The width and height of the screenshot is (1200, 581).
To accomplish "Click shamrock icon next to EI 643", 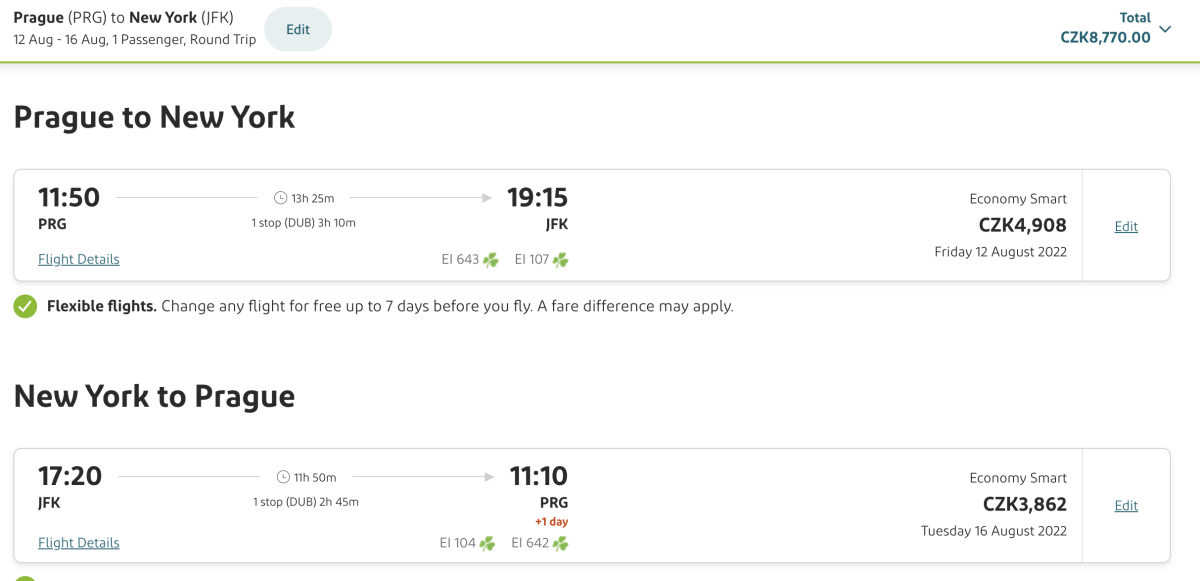I will pos(490,260).
